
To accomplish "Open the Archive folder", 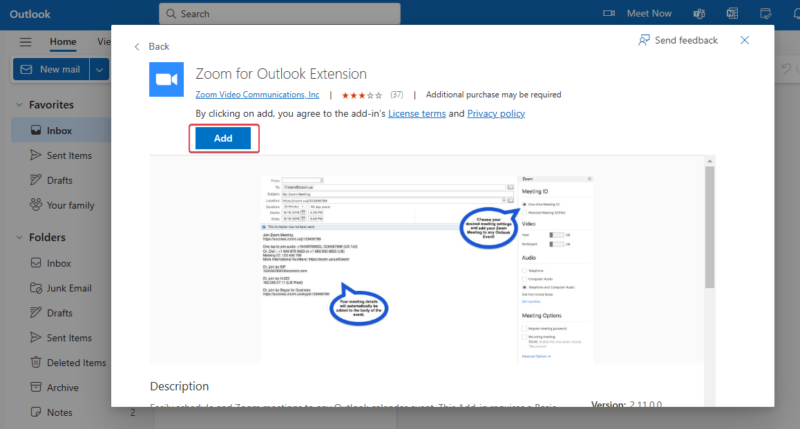I will (61, 388).
